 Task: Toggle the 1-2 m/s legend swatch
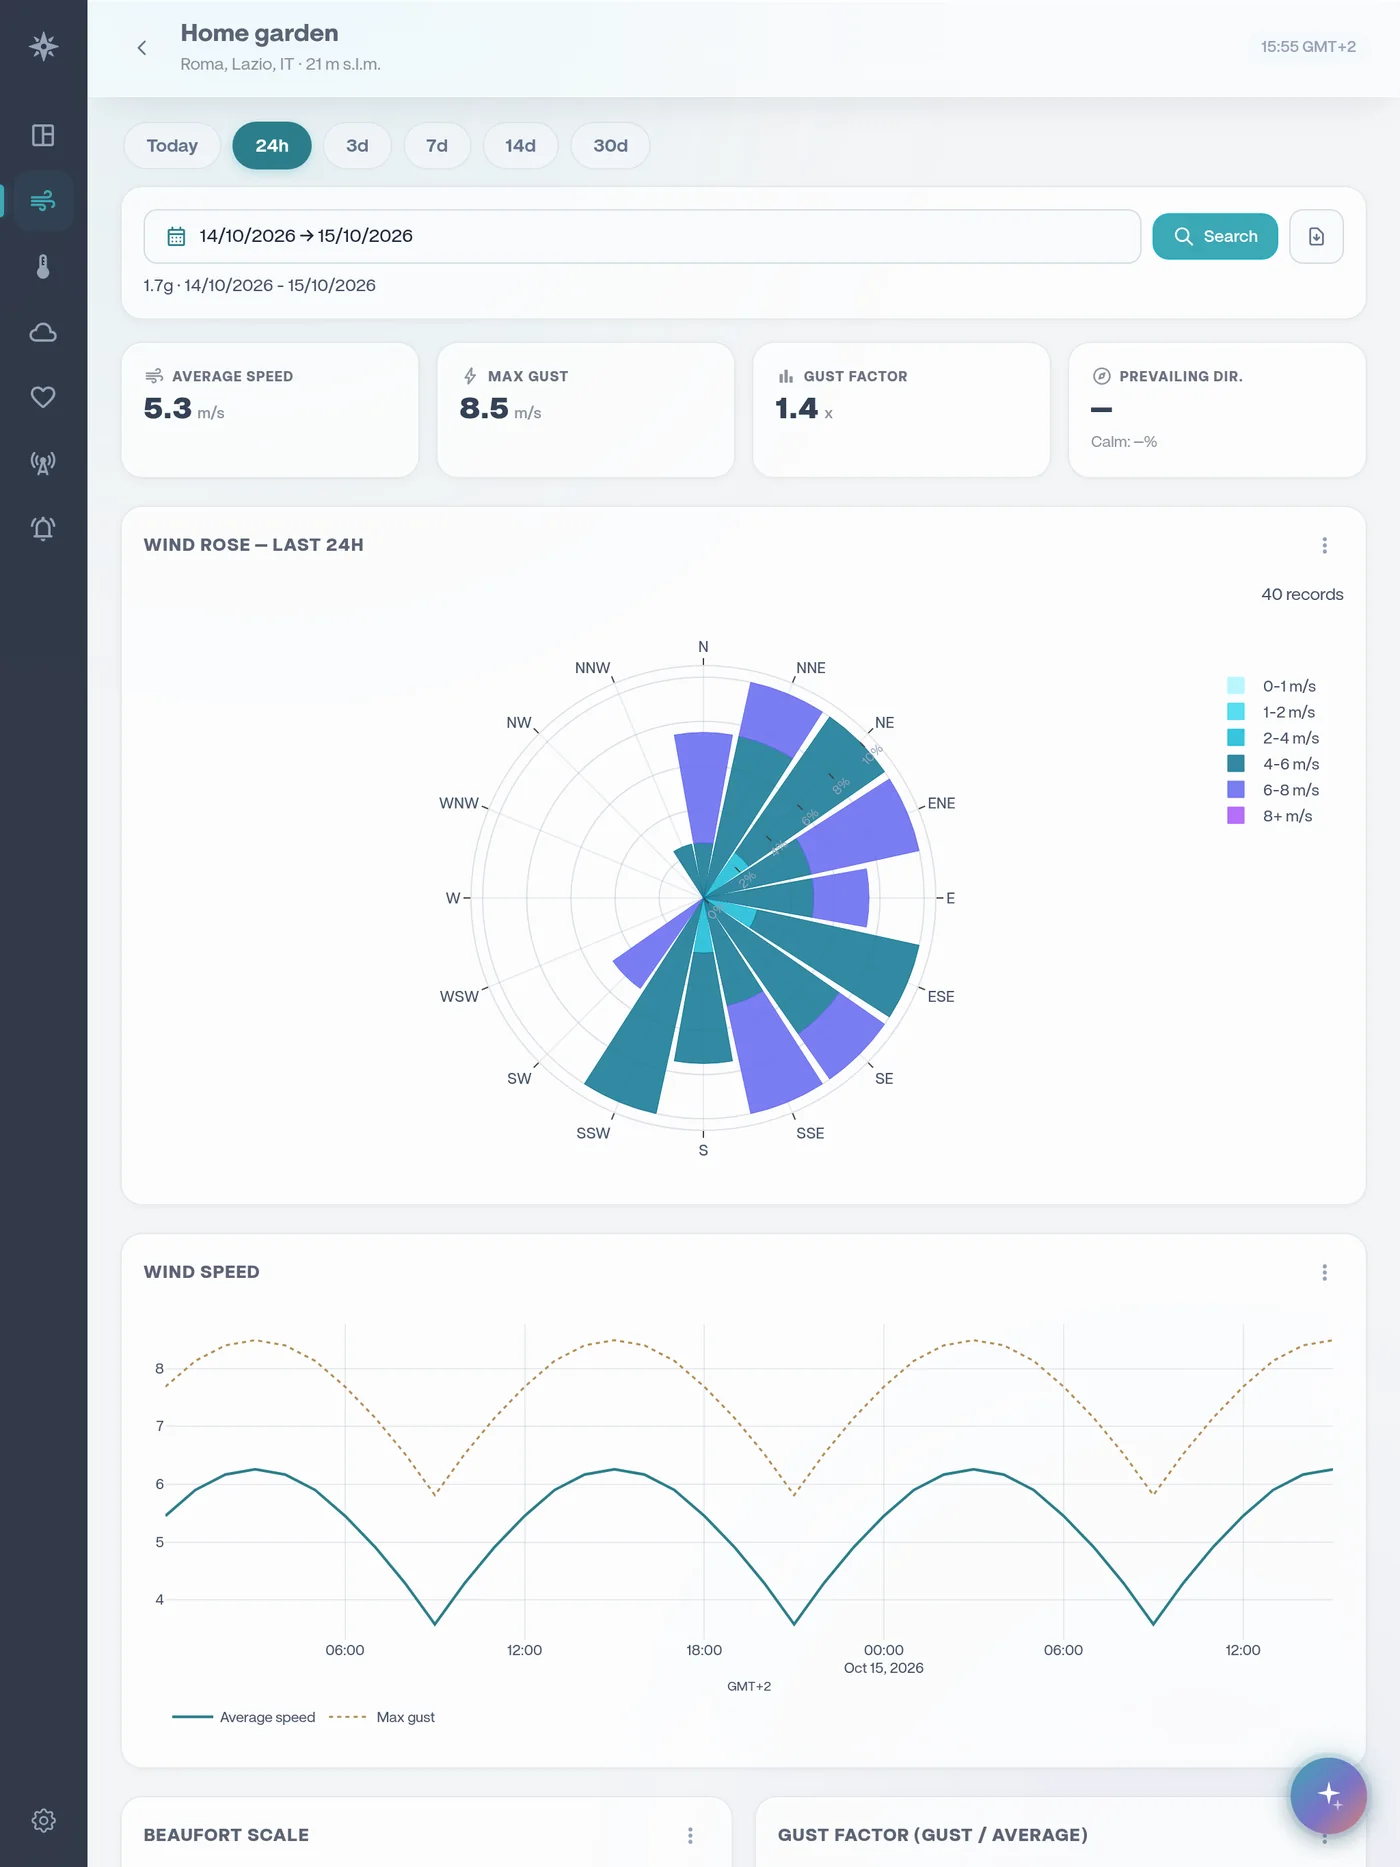(1236, 712)
